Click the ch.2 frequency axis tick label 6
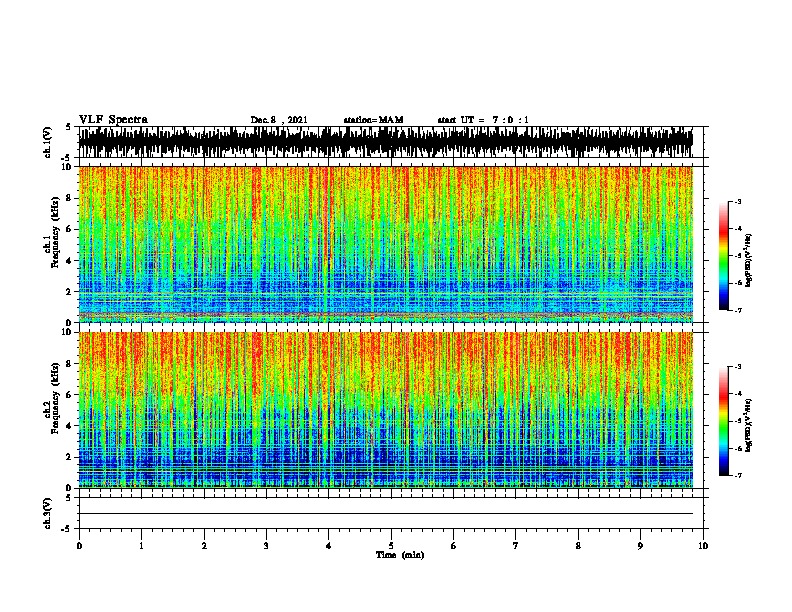The height and width of the screenshot is (612, 792). tap(70, 395)
